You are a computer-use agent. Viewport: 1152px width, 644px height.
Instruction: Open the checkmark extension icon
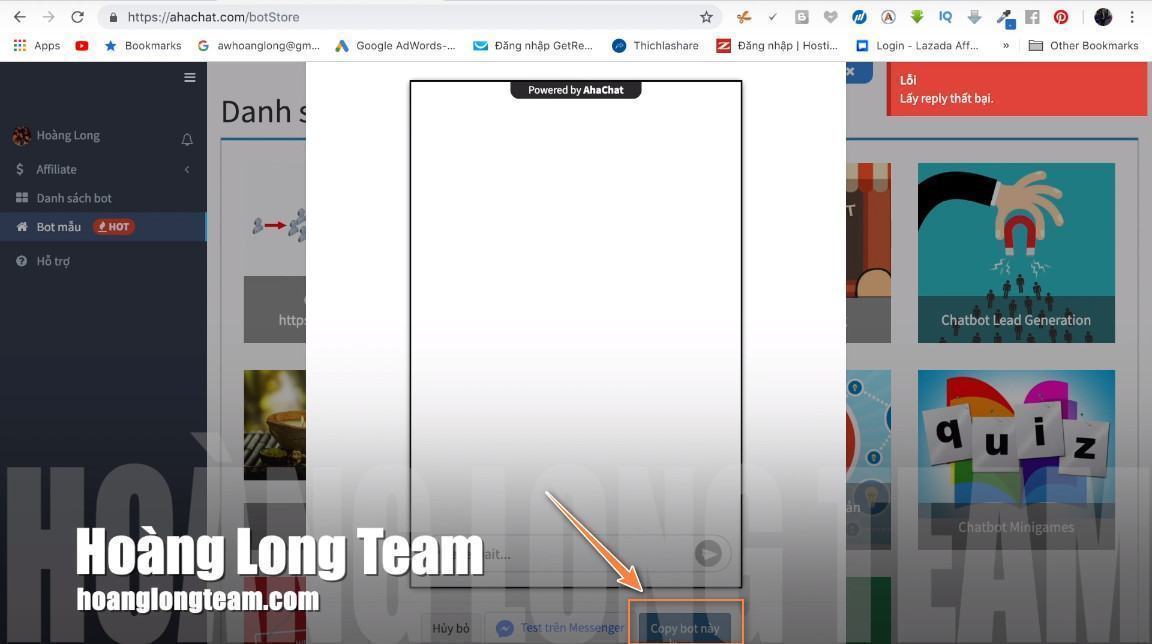[x=772, y=17]
